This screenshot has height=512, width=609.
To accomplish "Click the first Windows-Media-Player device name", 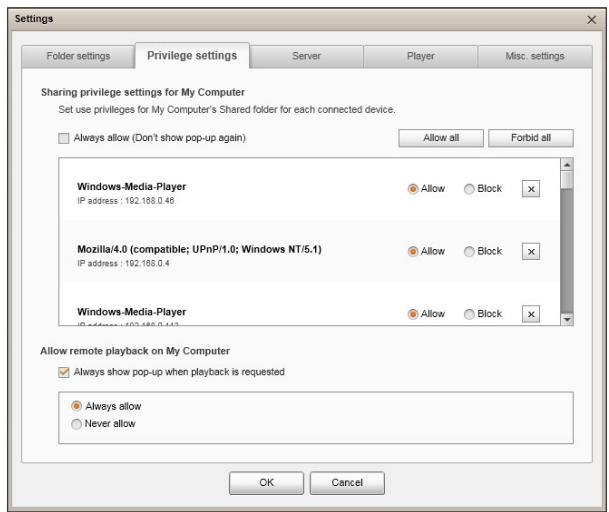I will tap(131, 186).
